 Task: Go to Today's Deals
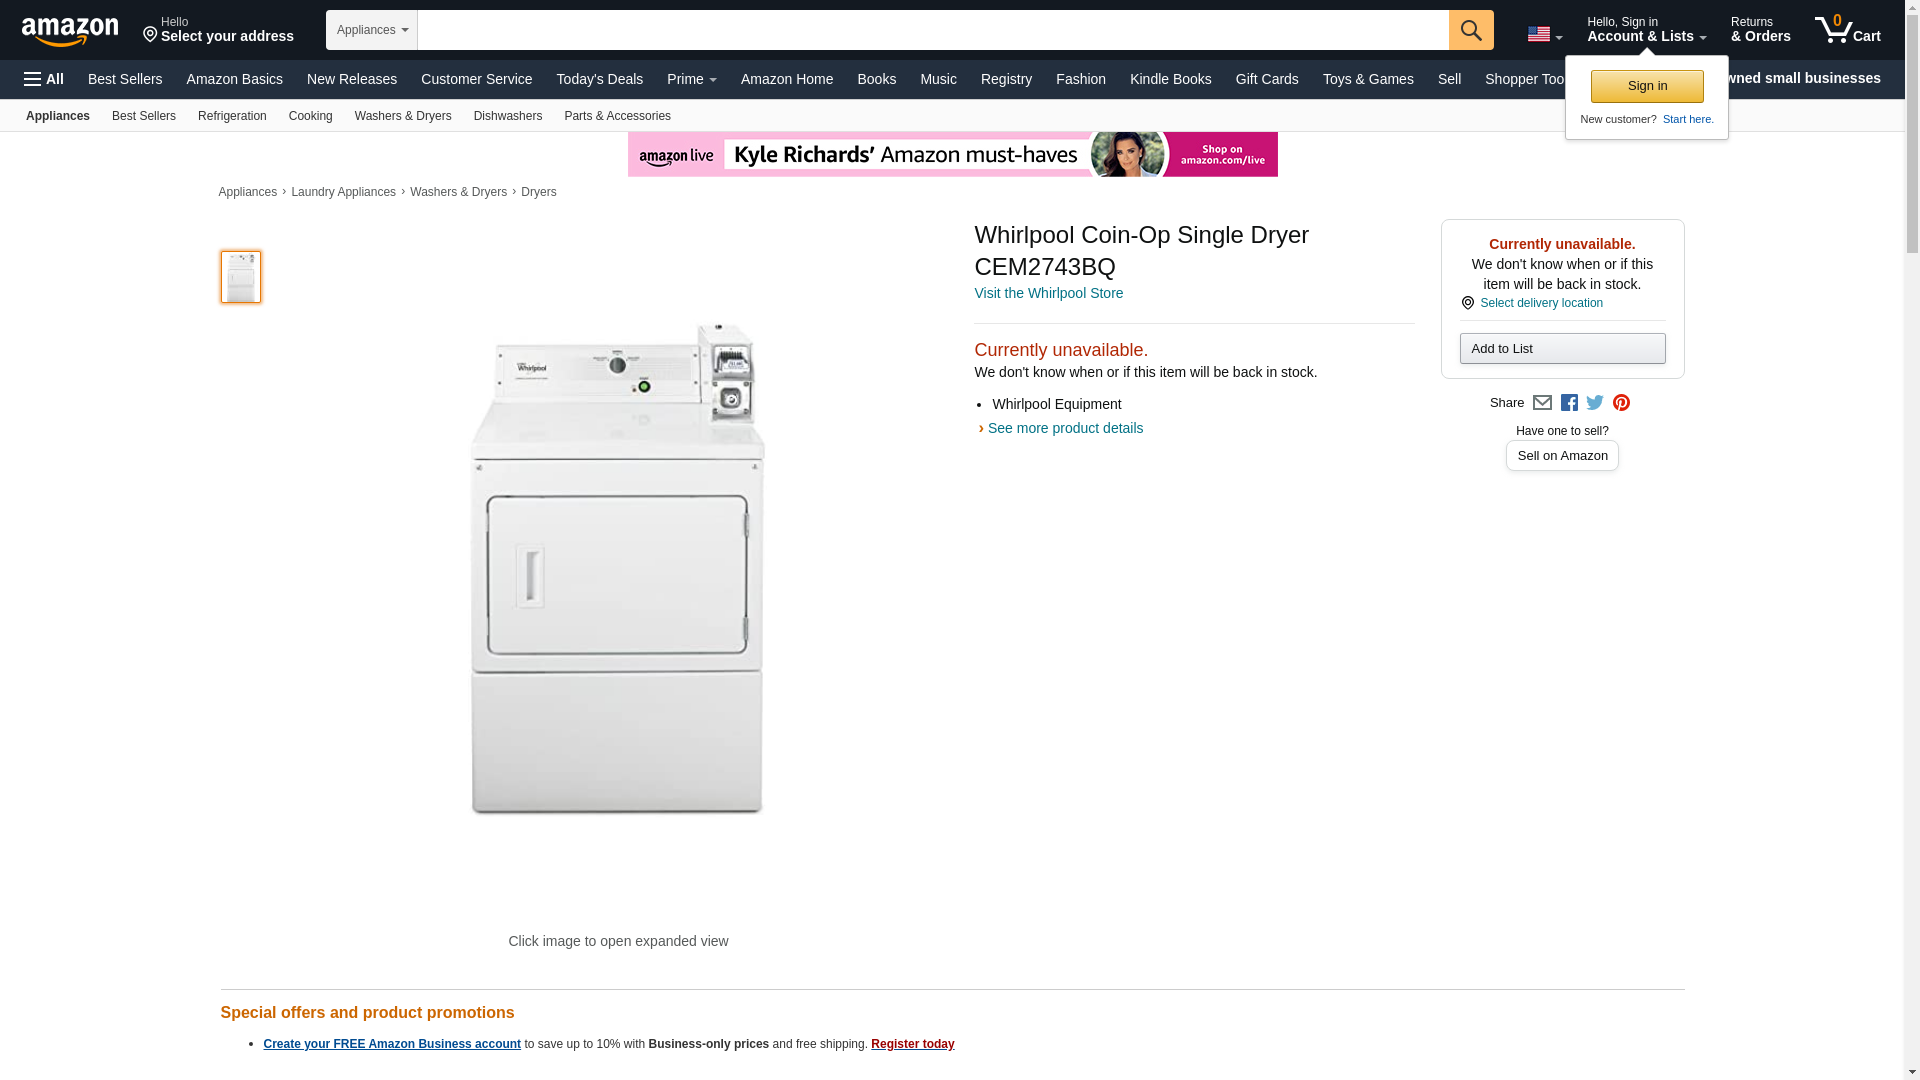[599, 79]
